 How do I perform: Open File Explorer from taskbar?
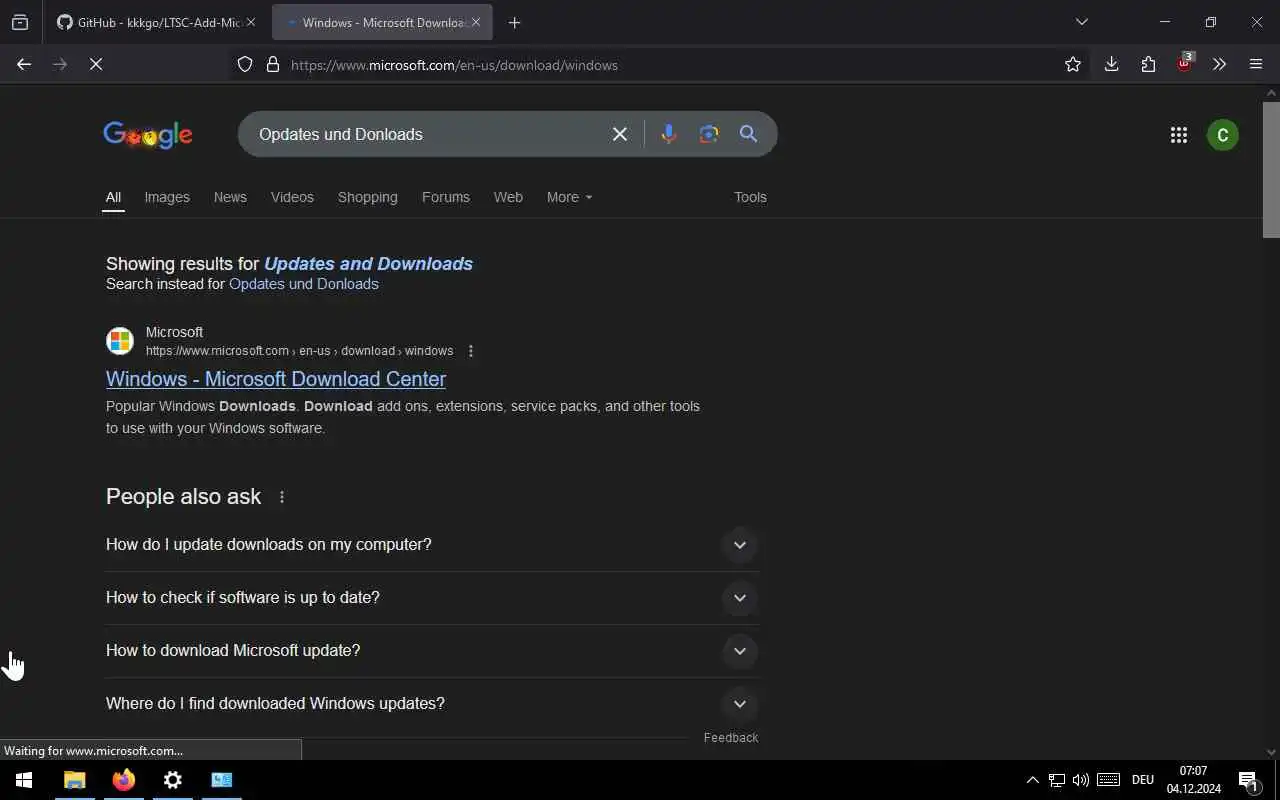pos(74,780)
